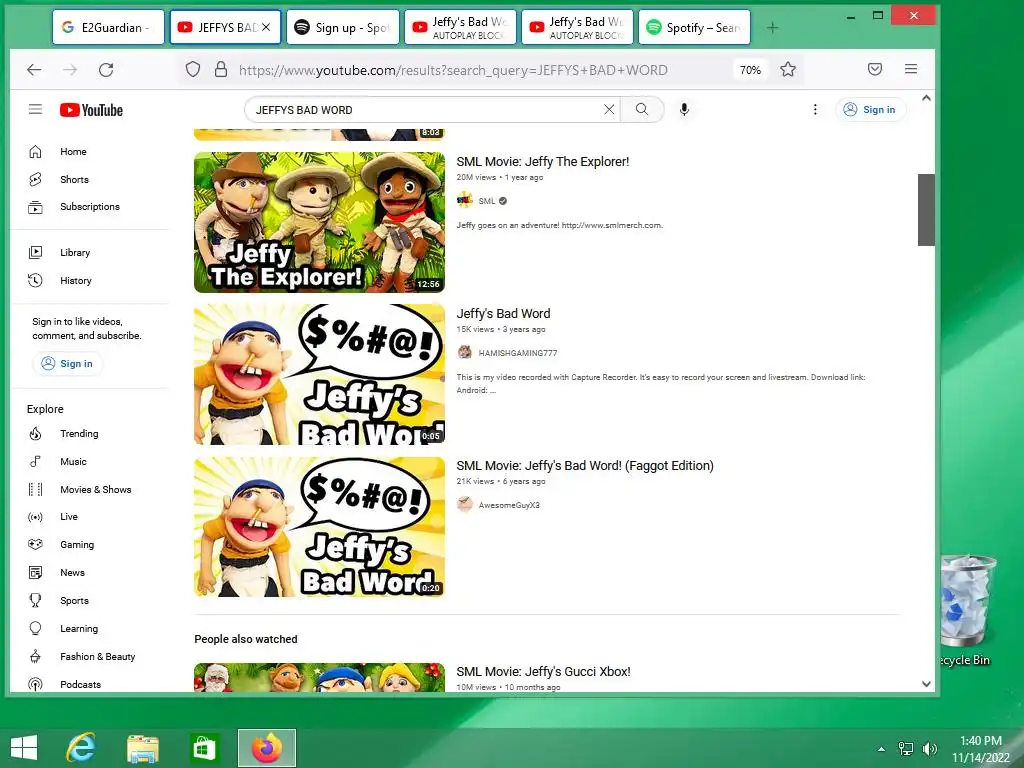Image resolution: width=1024 pixels, height=768 pixels.
Task: Click the sidebar Sign in button
Action: (67, 364)
